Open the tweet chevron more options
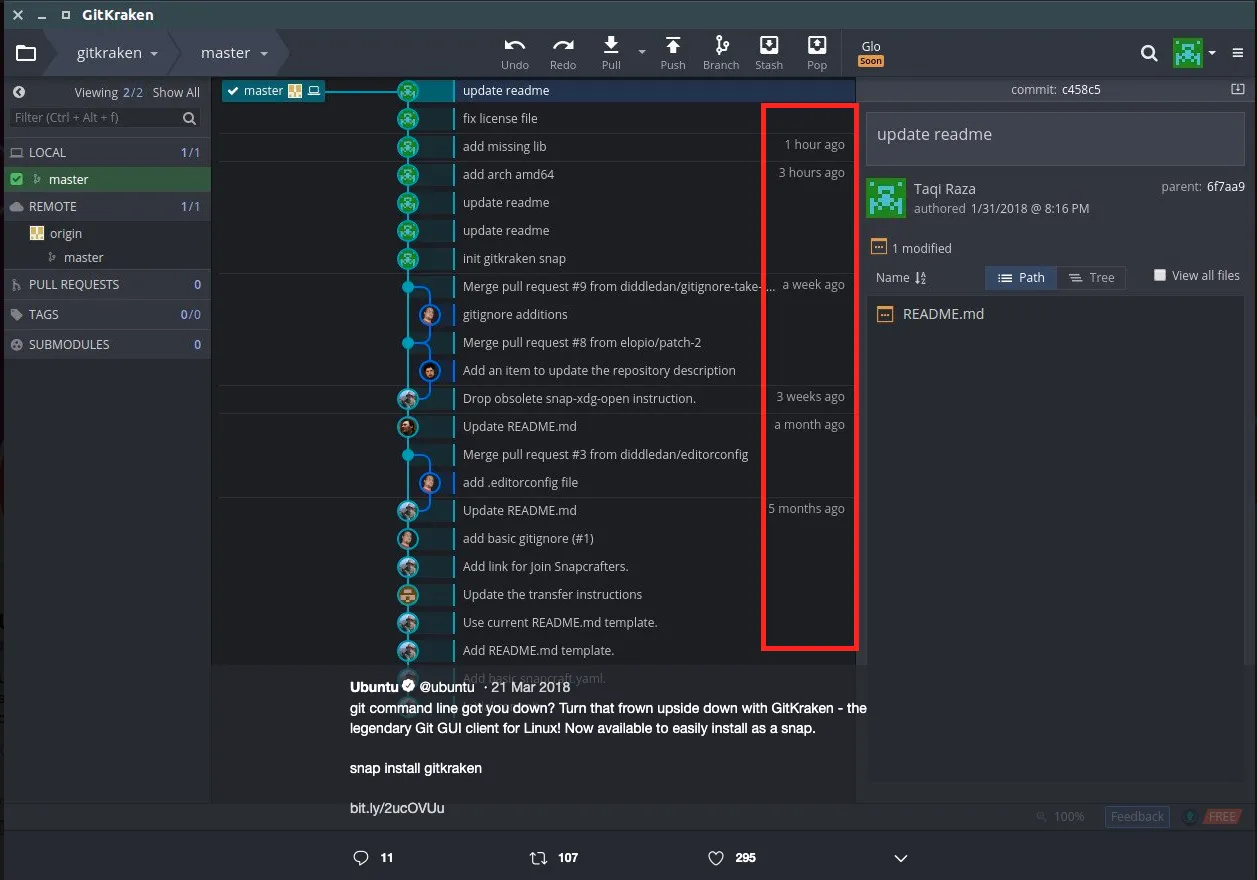1257x880 pixels. pos(900,859)
